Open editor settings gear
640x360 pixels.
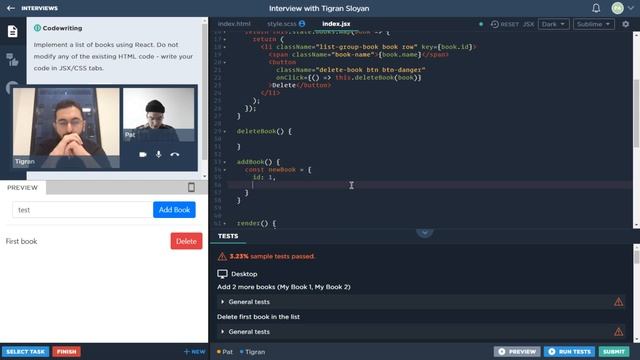(625, 24)
